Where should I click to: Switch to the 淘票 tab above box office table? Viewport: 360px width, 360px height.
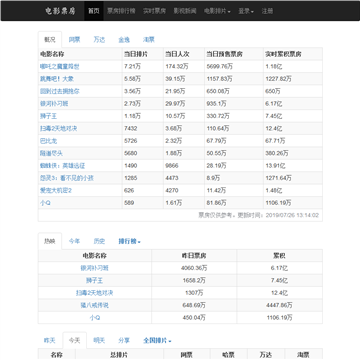[x=149, y=40]
